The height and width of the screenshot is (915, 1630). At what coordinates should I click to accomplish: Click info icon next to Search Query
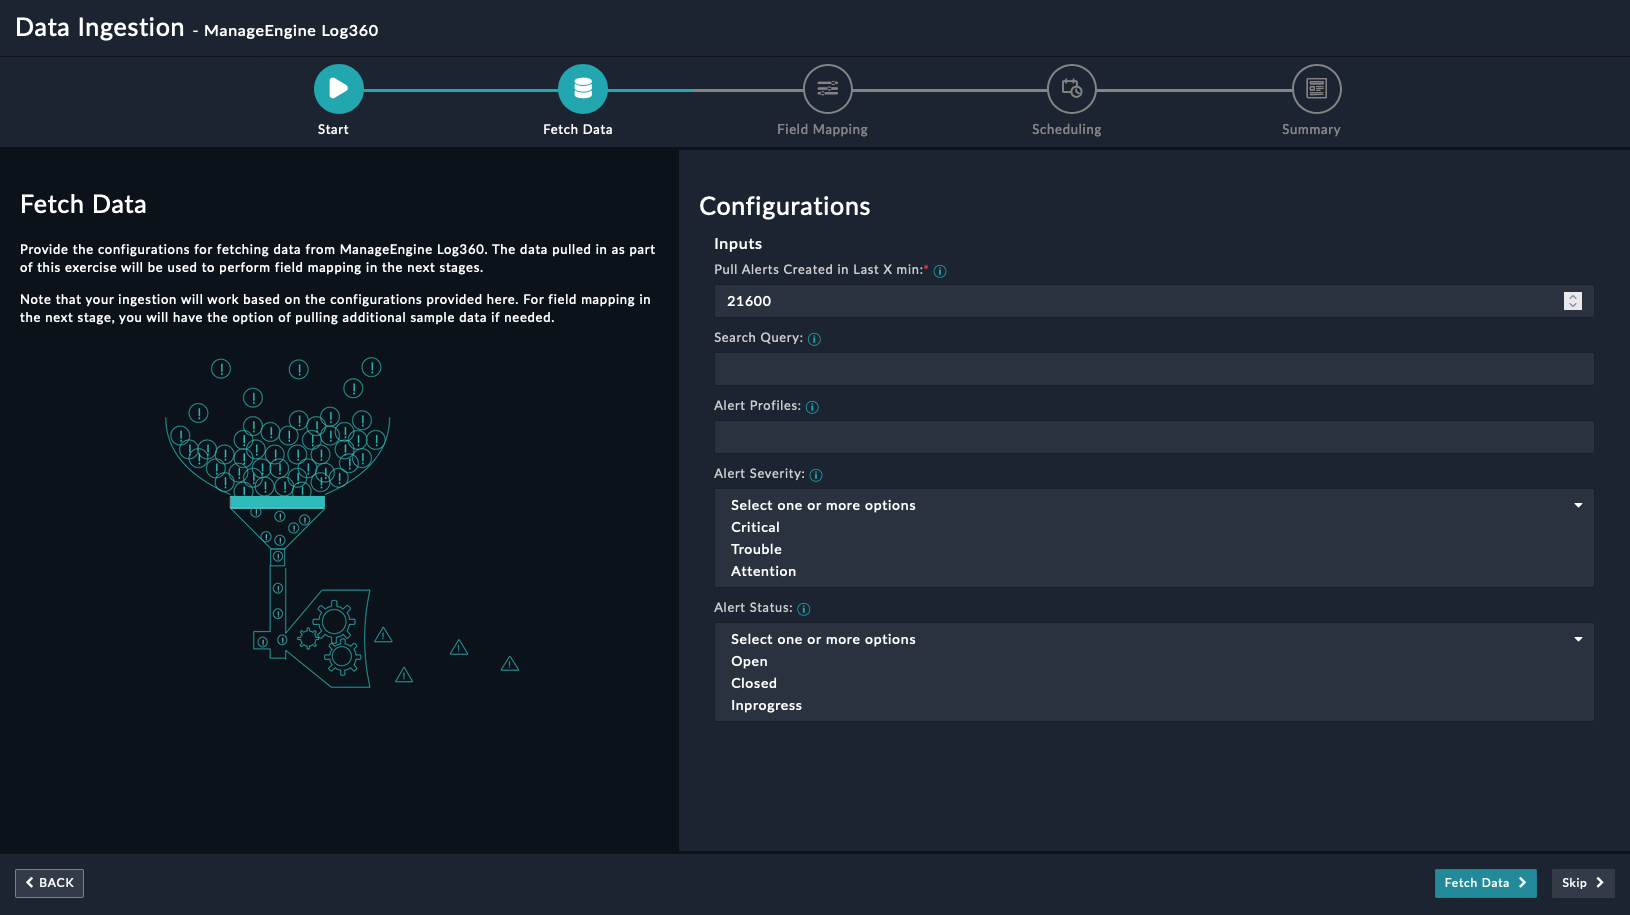pyautogui.click(x=814, y=339)
